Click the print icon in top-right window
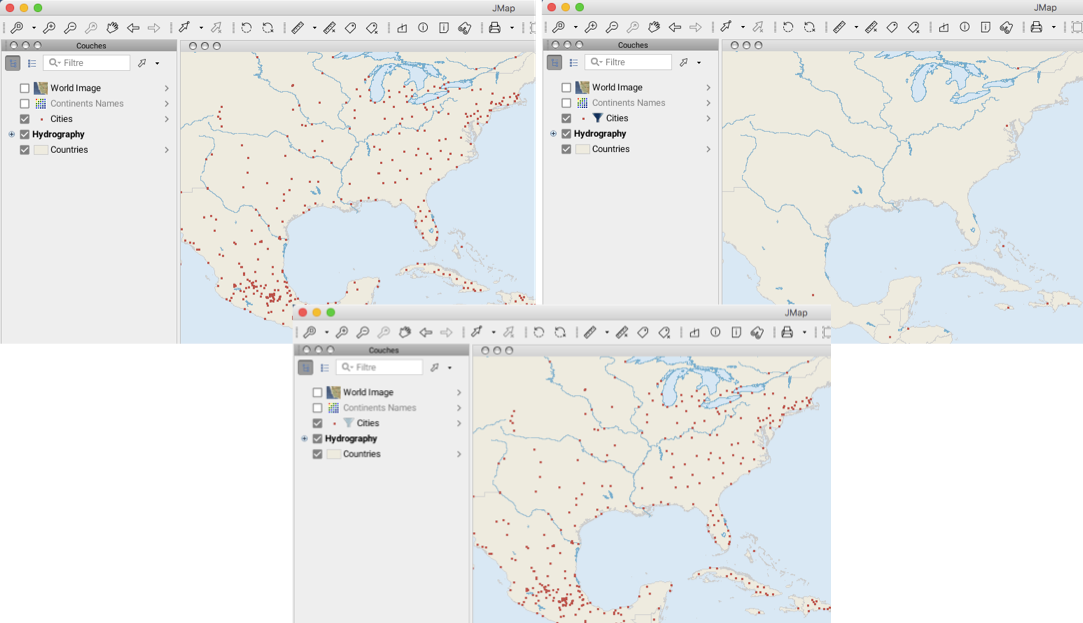 [1036, 28]
